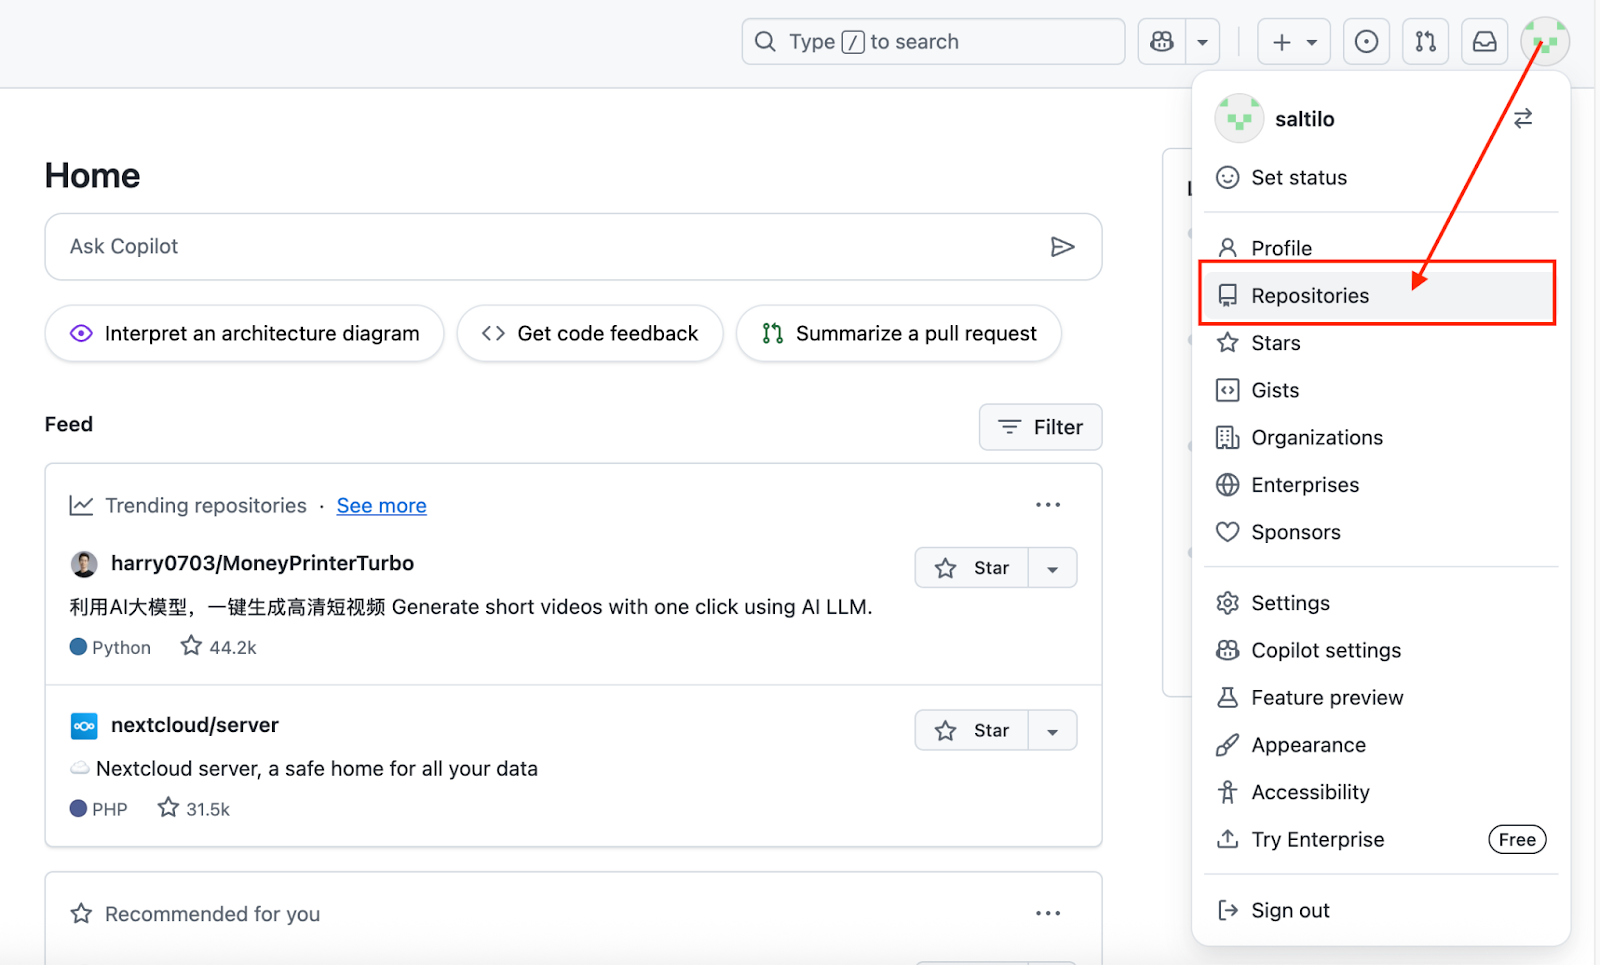Click the issues icon in the top bar

pos(1366,41)
